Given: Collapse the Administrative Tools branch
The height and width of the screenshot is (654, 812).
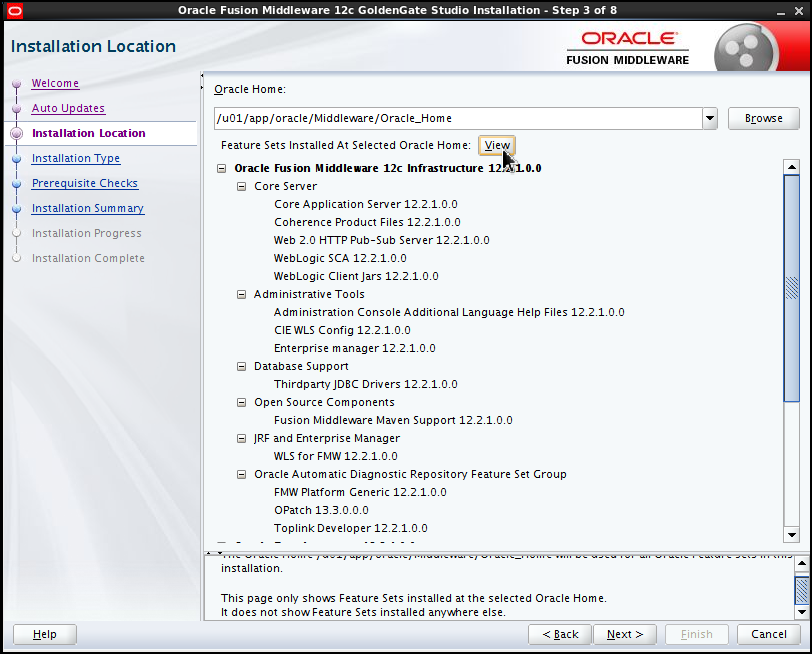Looking at the screenshot, I should pyautogui.click(x=241, y=294).
